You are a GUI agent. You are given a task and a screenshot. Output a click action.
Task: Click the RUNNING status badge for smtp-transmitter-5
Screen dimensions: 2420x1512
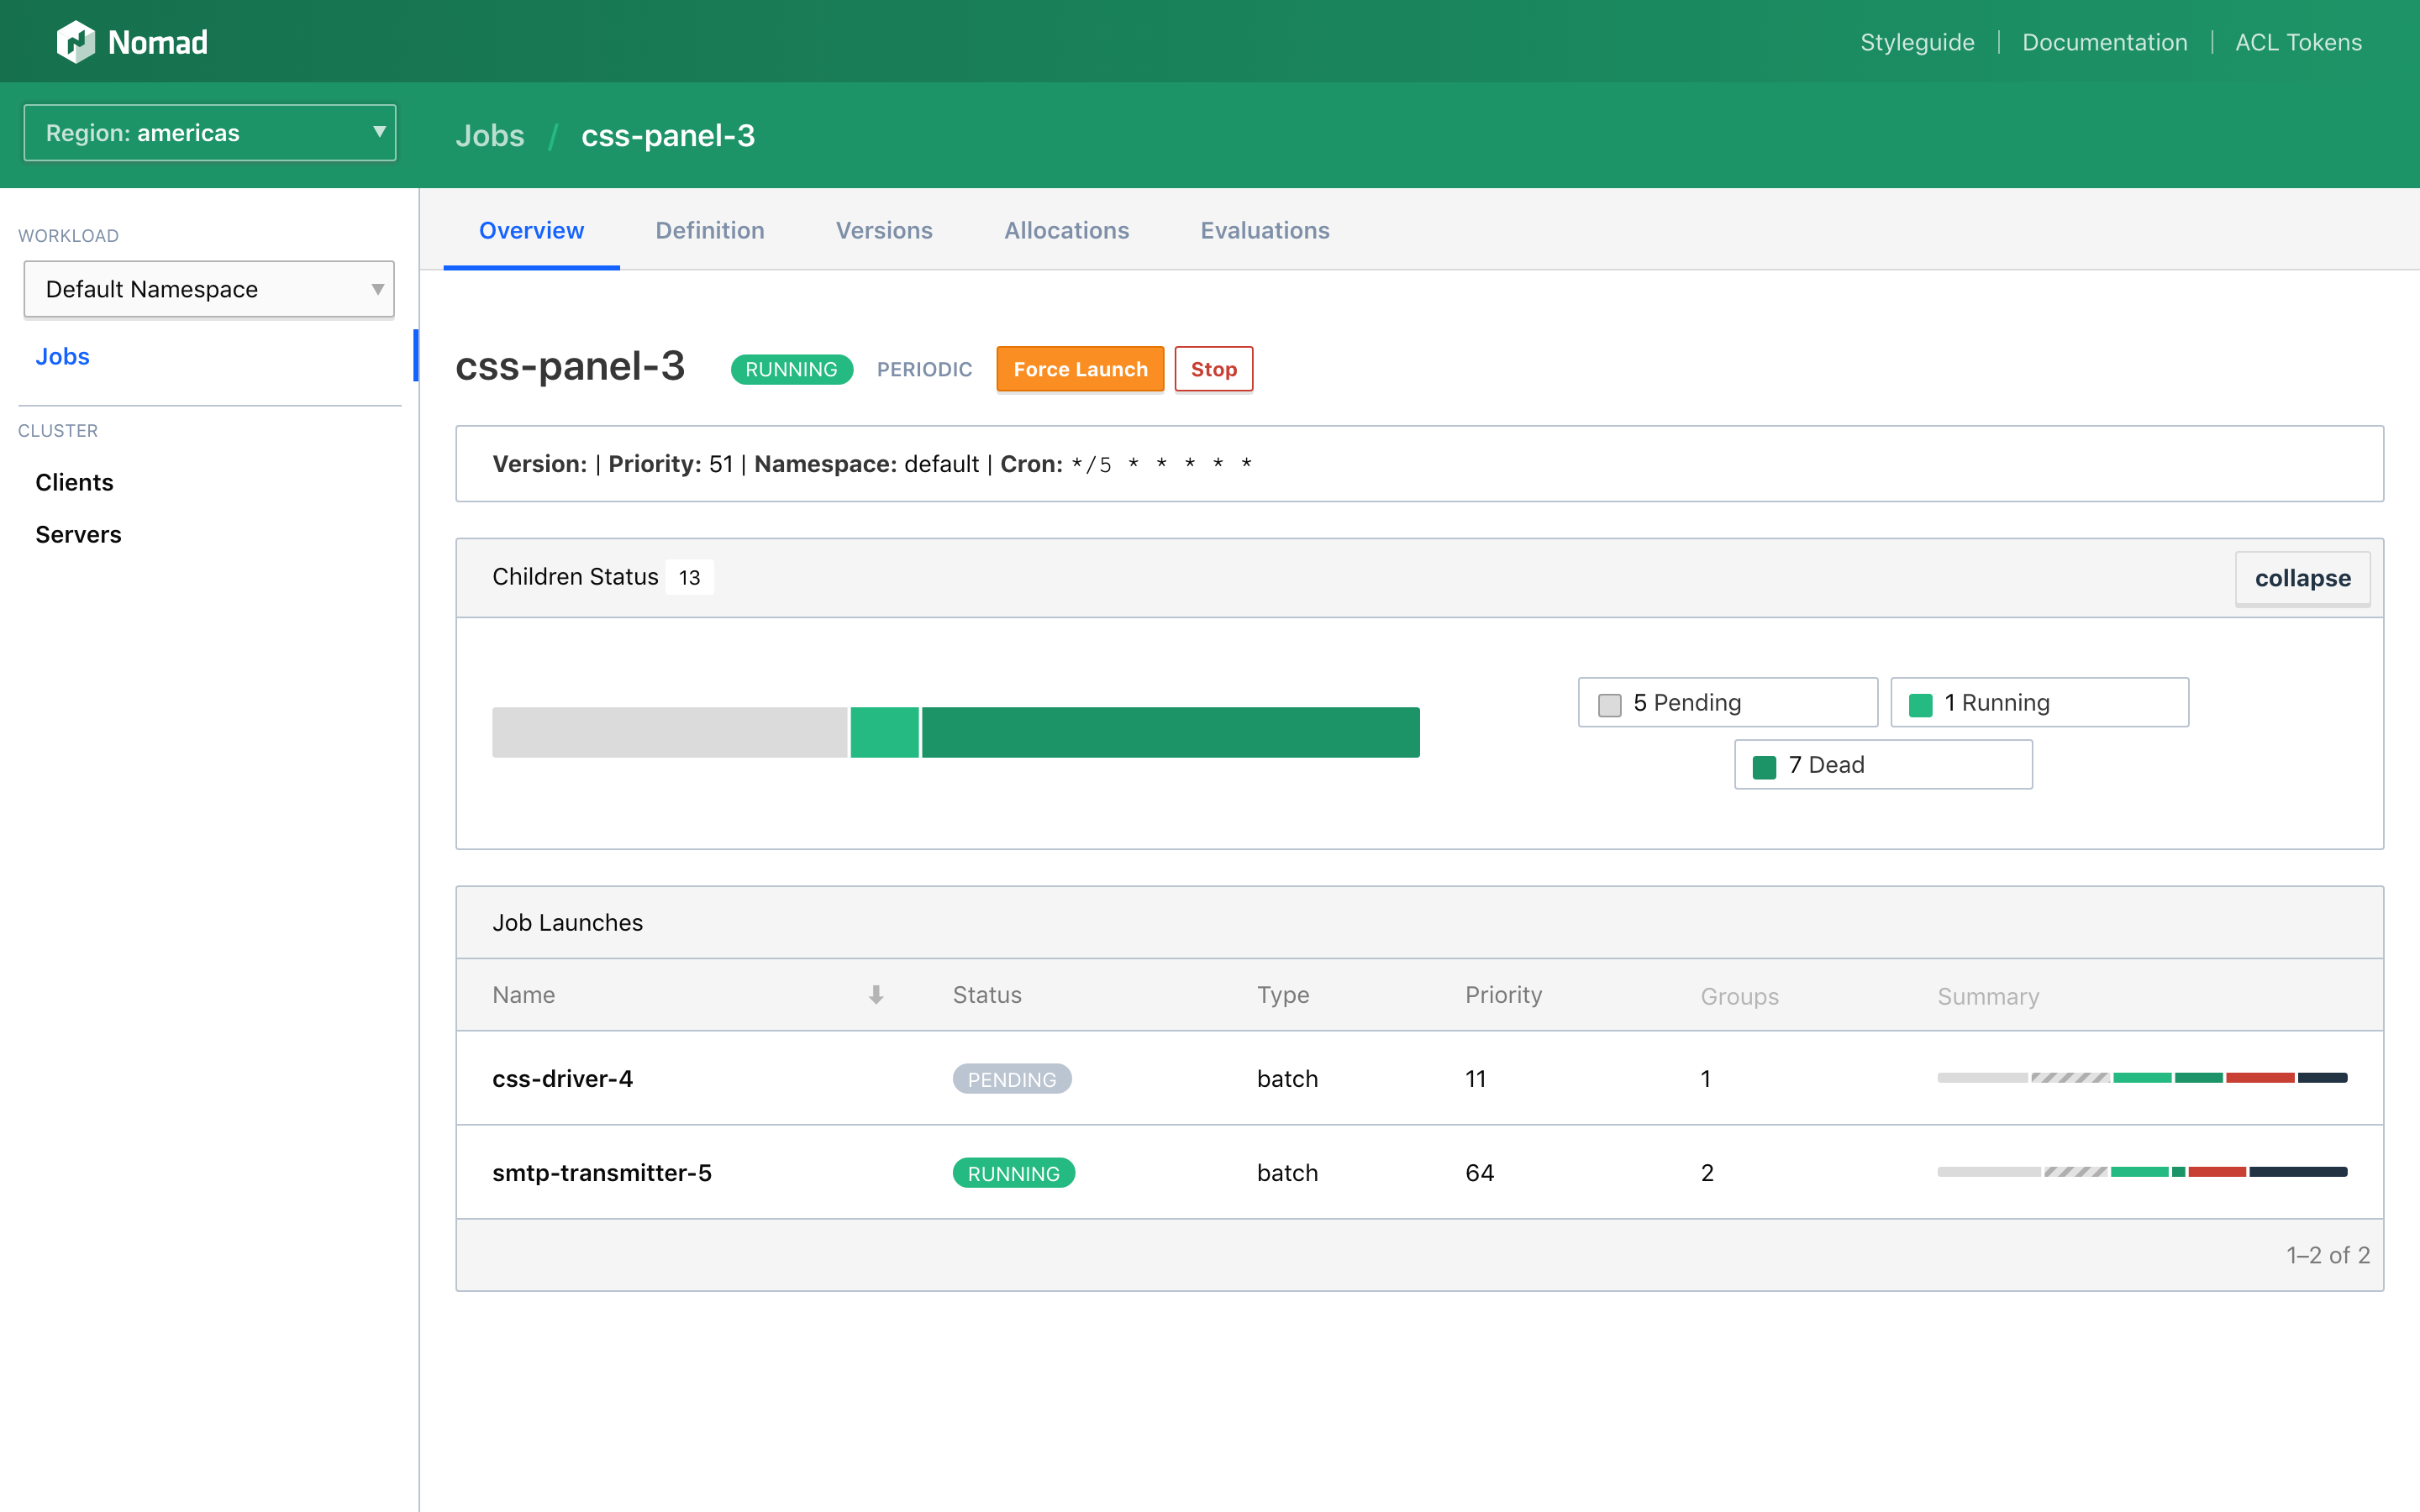(x=1013, y=1173)
